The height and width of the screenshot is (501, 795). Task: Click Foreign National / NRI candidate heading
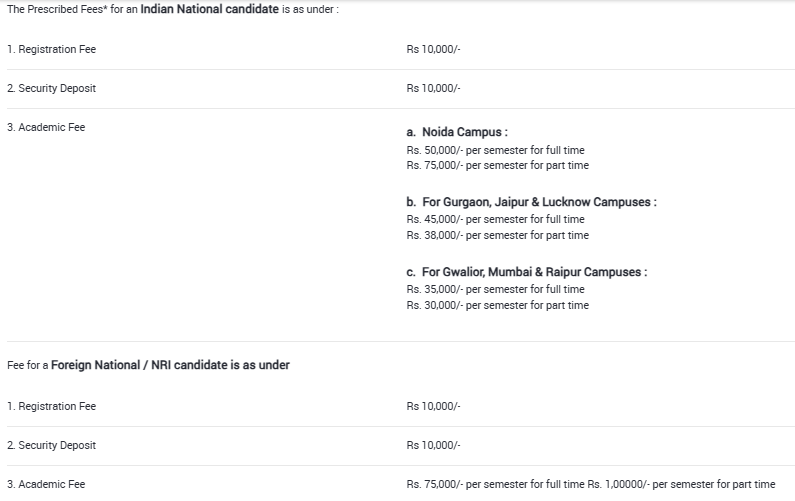point(149,365)
